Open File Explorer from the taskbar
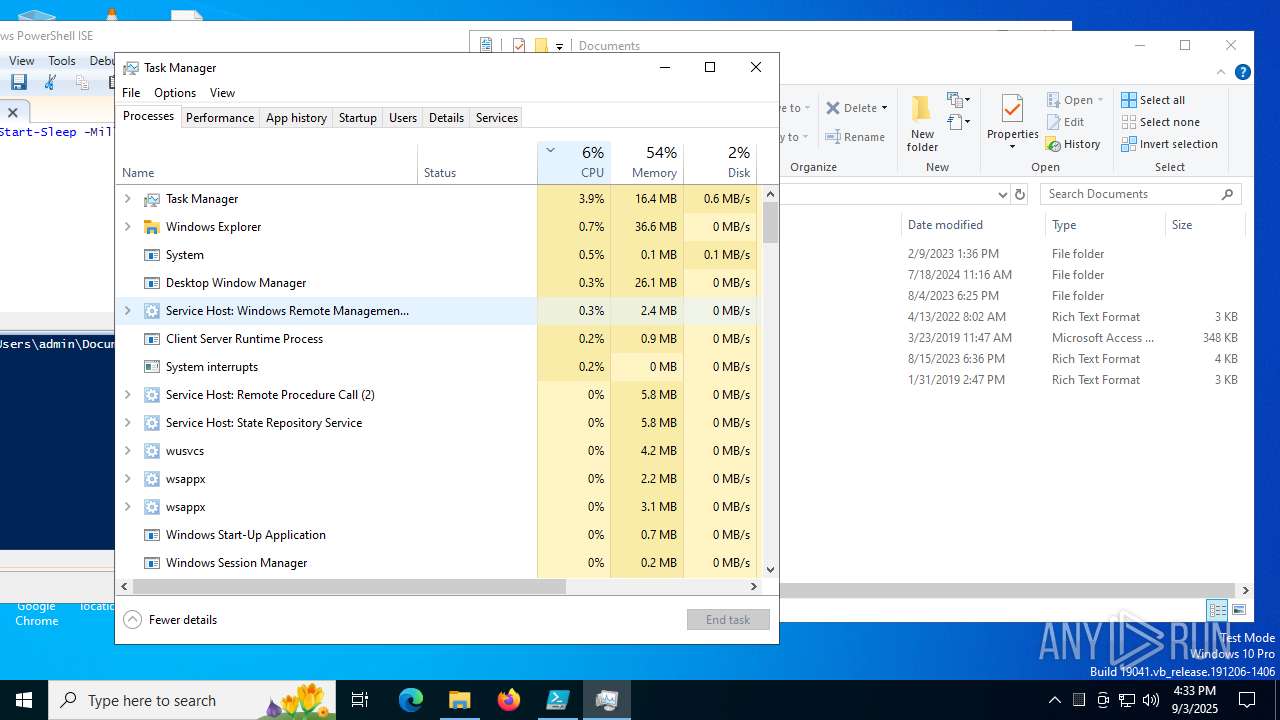The image size is (1280, 720). 460,700
